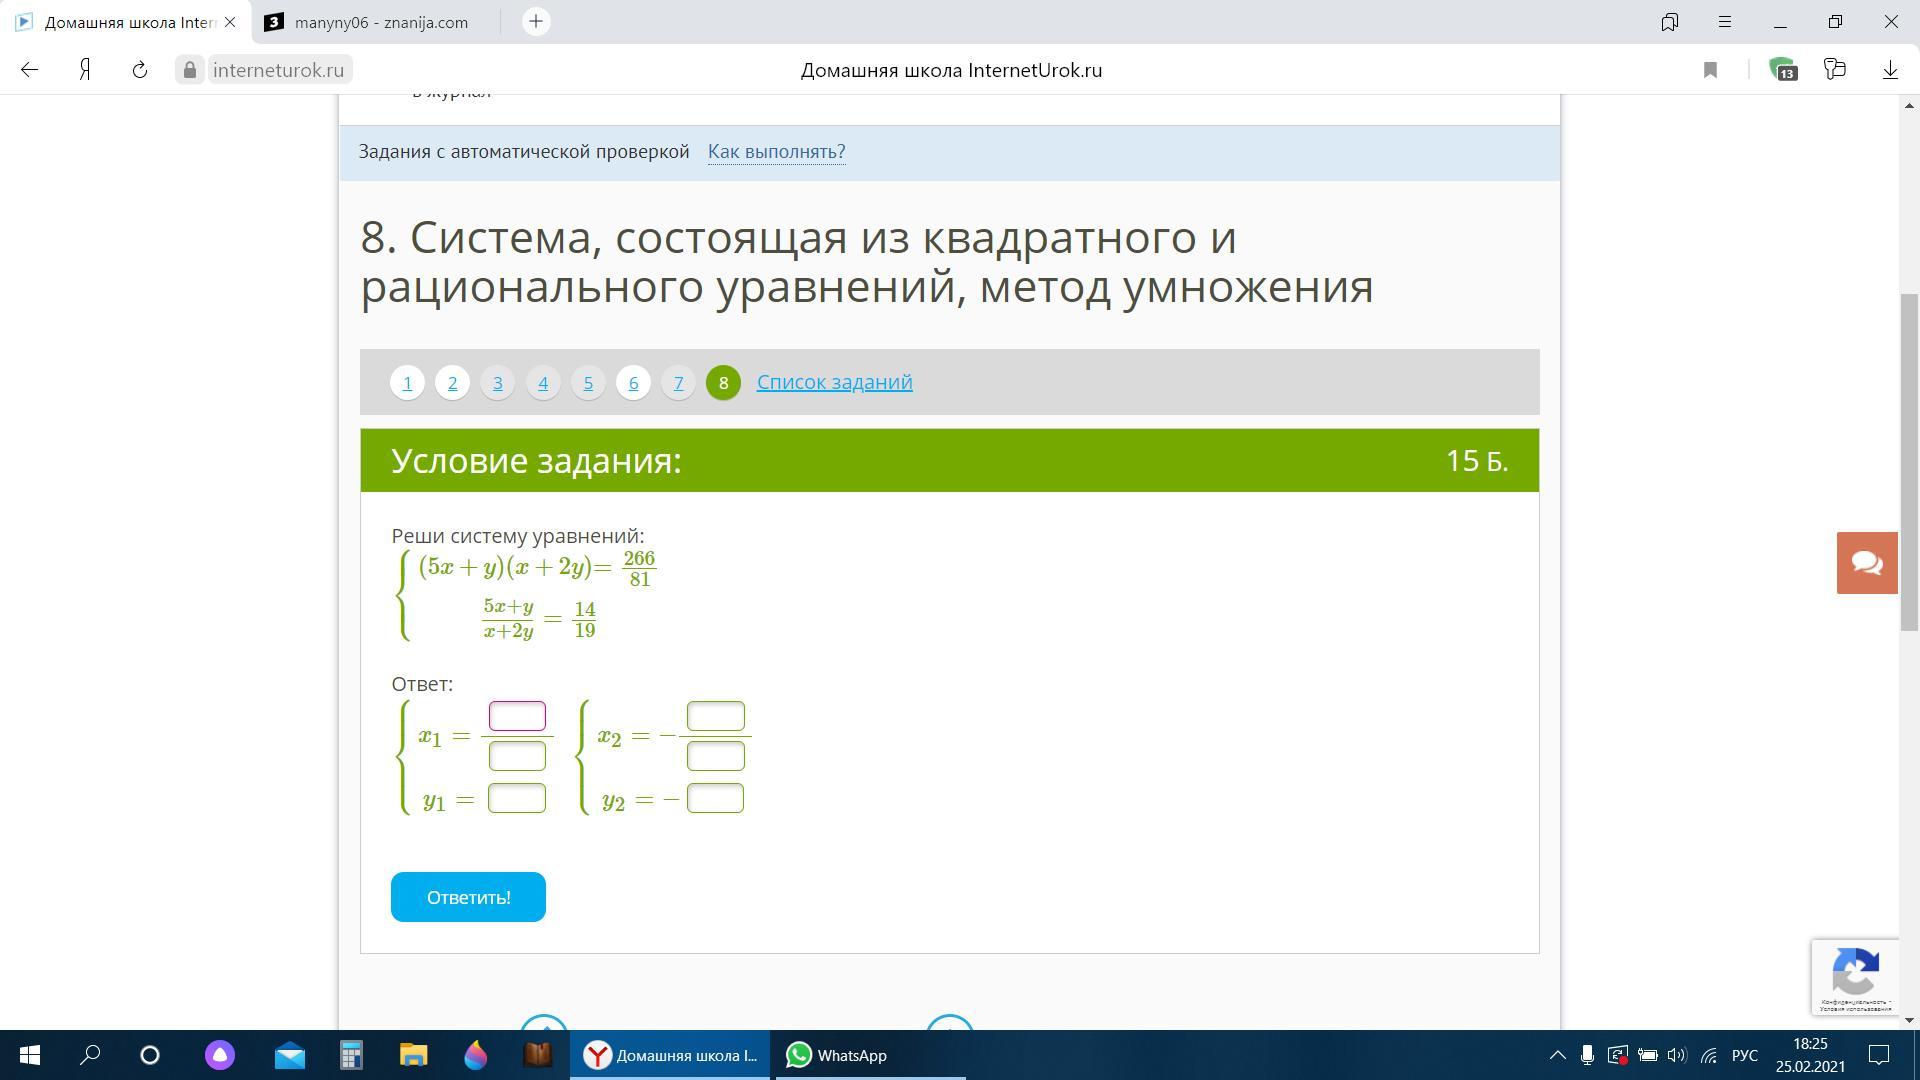Click the Yandex home Я icon
This screenshot has width=1920, height=1080.
tap(86, 70)
